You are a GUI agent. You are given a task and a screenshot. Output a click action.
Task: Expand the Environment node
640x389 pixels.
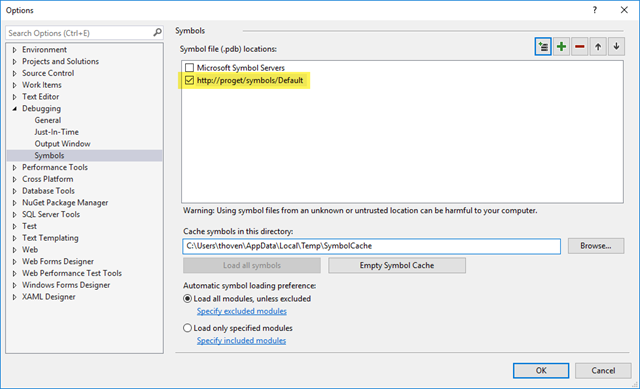tap(15, 50)
